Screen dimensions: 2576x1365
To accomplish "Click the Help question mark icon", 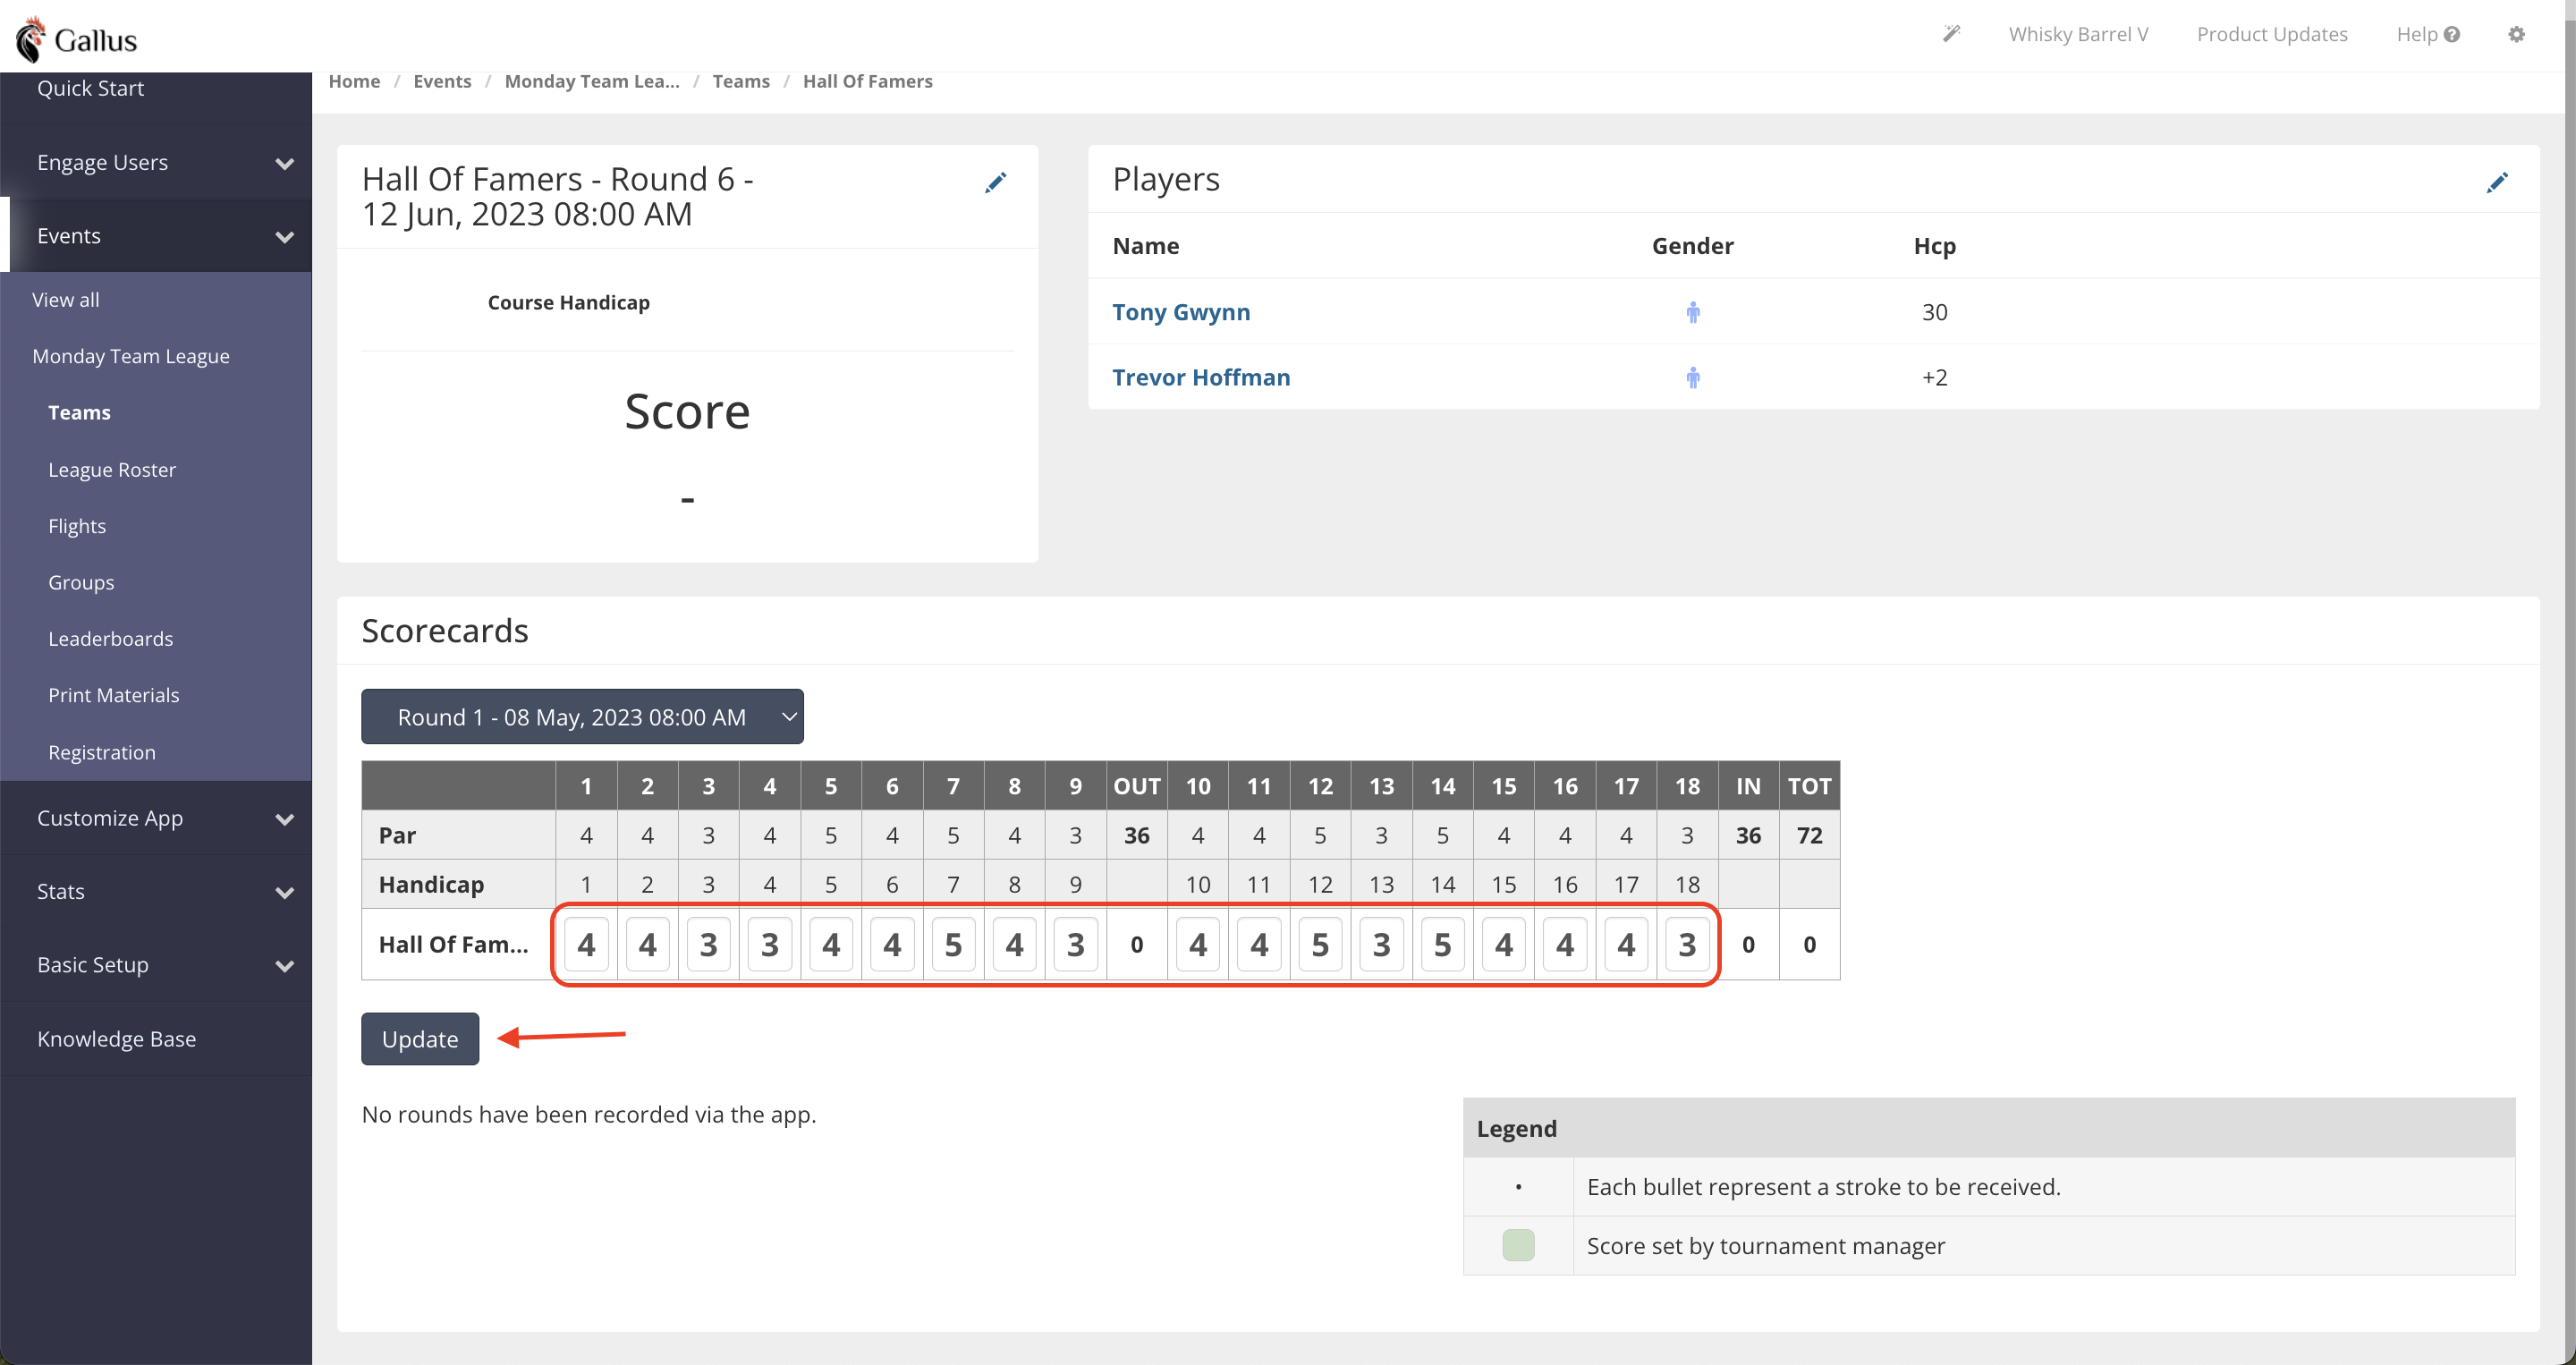I will [2452, 34].
